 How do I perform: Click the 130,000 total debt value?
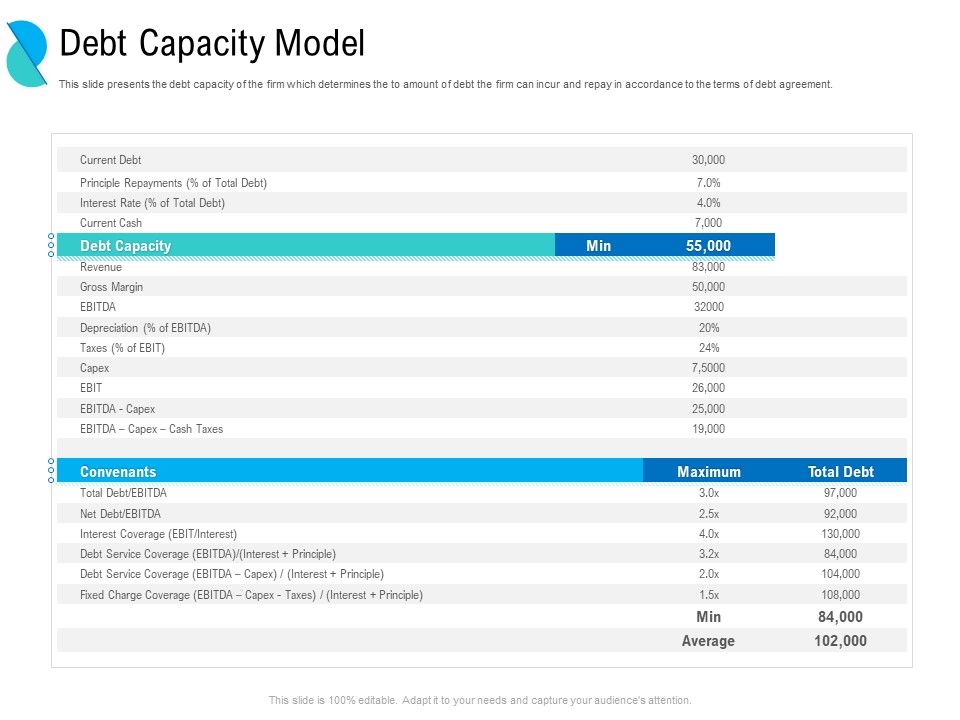841,534
